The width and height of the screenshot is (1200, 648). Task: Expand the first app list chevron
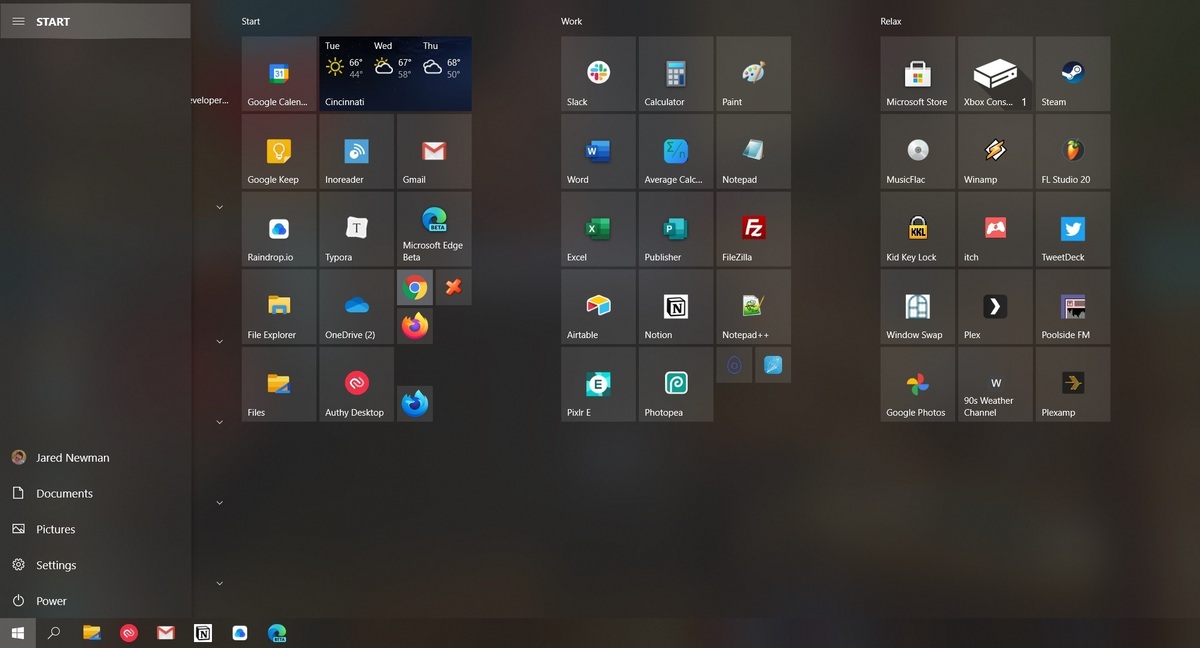(219, 208)
